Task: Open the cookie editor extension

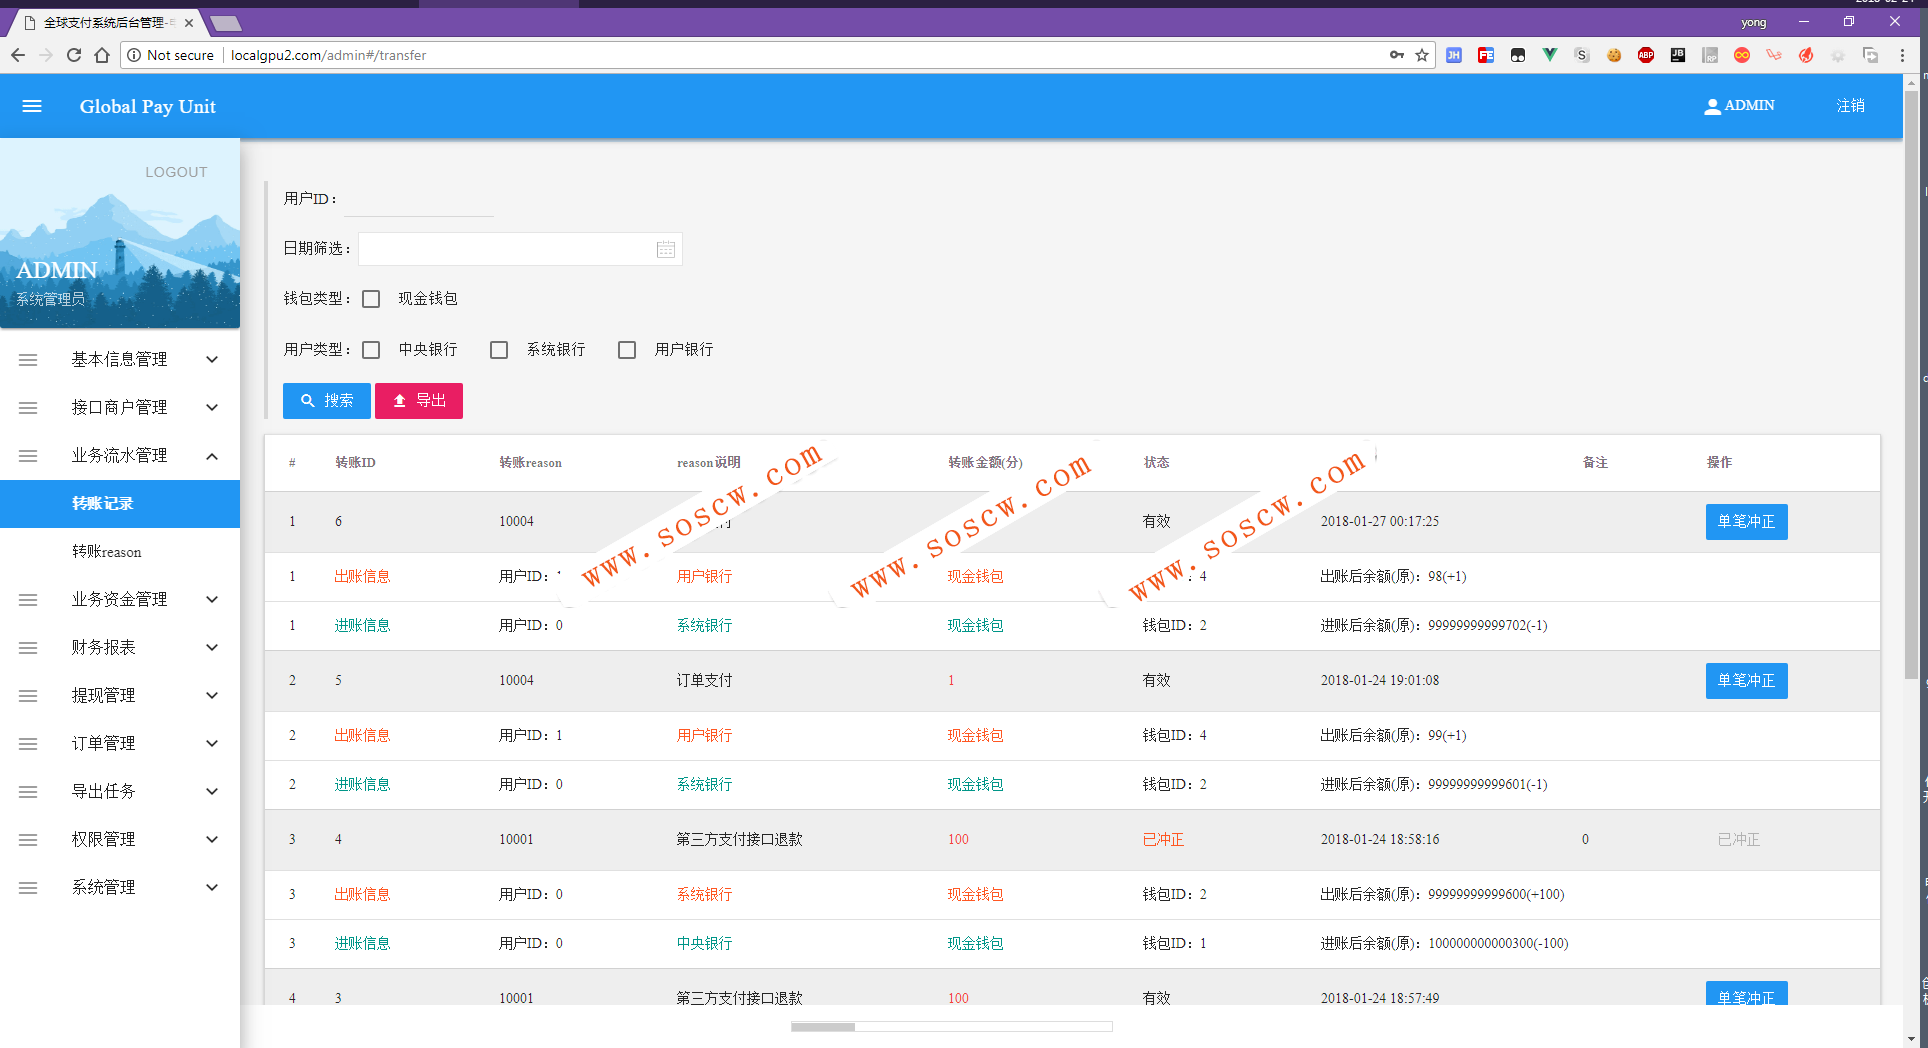Action: (x=1614, y=55)
